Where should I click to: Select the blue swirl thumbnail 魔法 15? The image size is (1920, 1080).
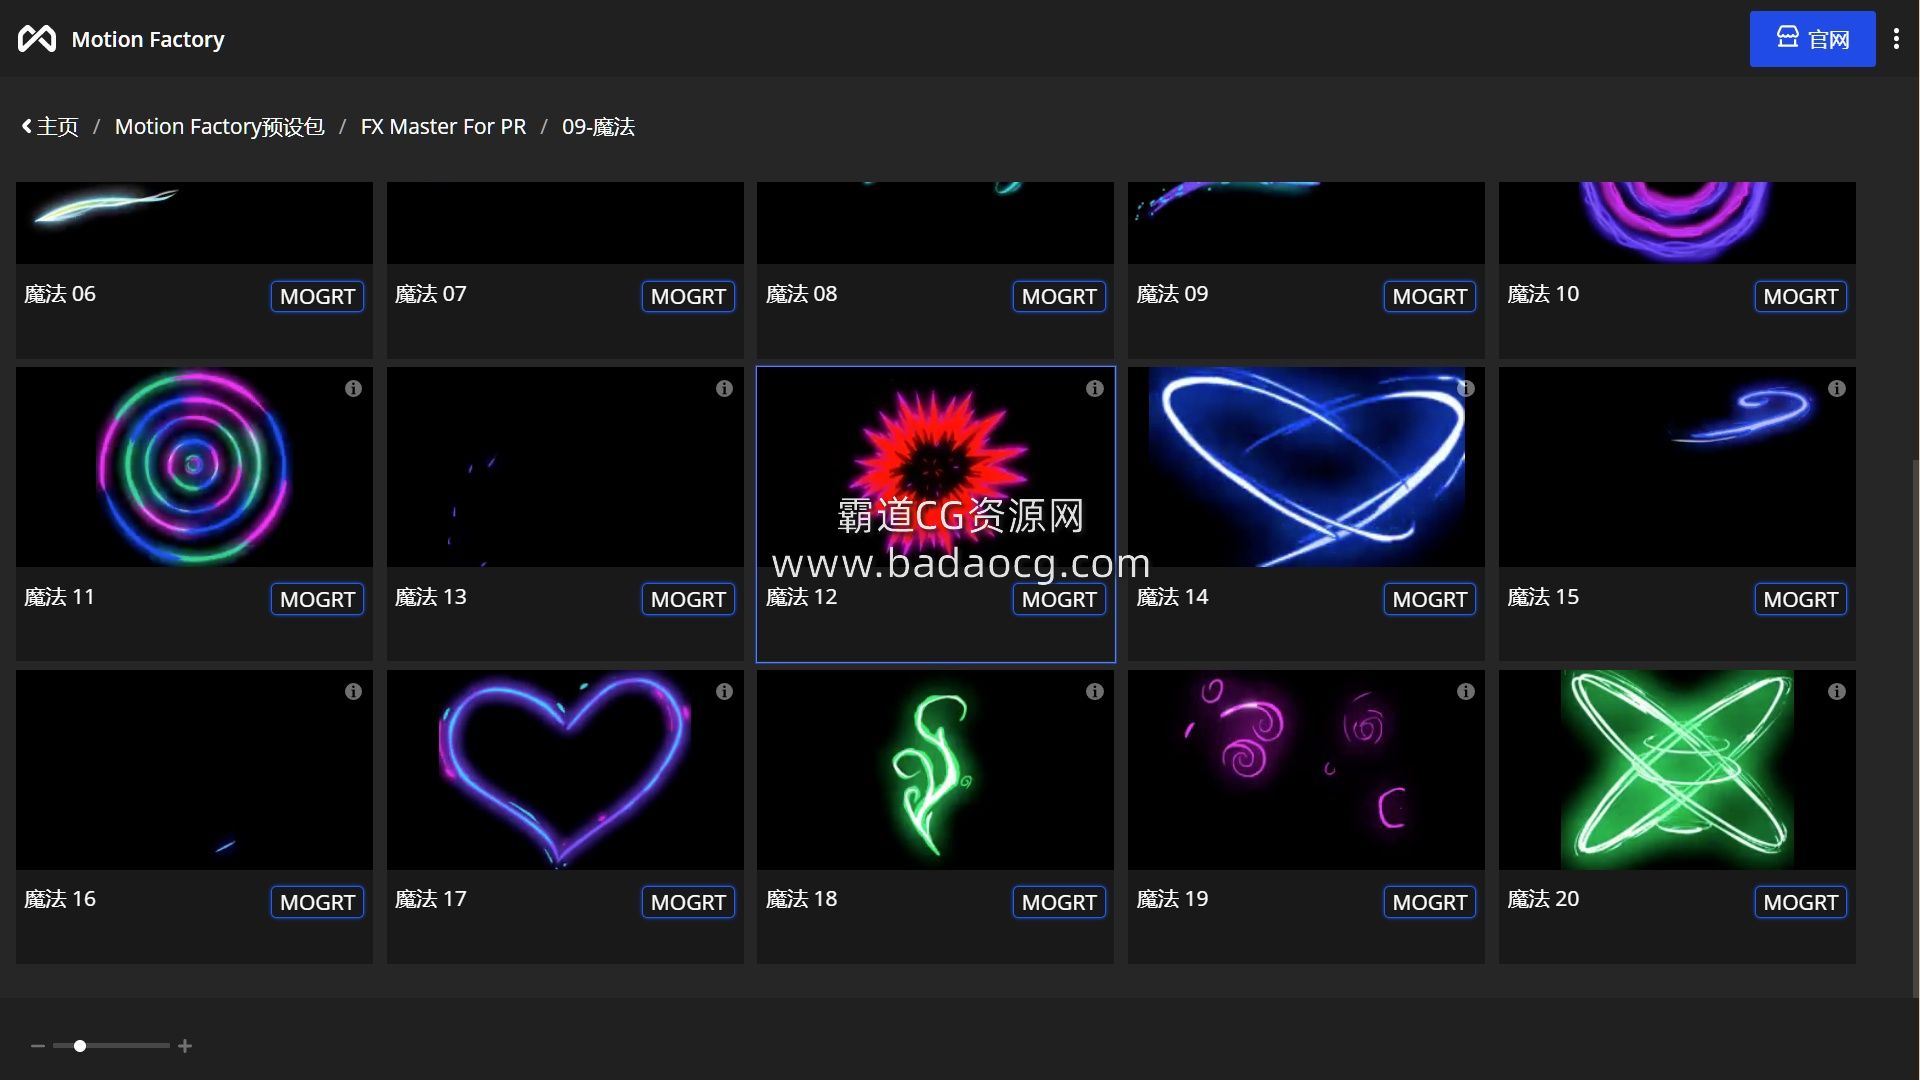(1677, 467)
